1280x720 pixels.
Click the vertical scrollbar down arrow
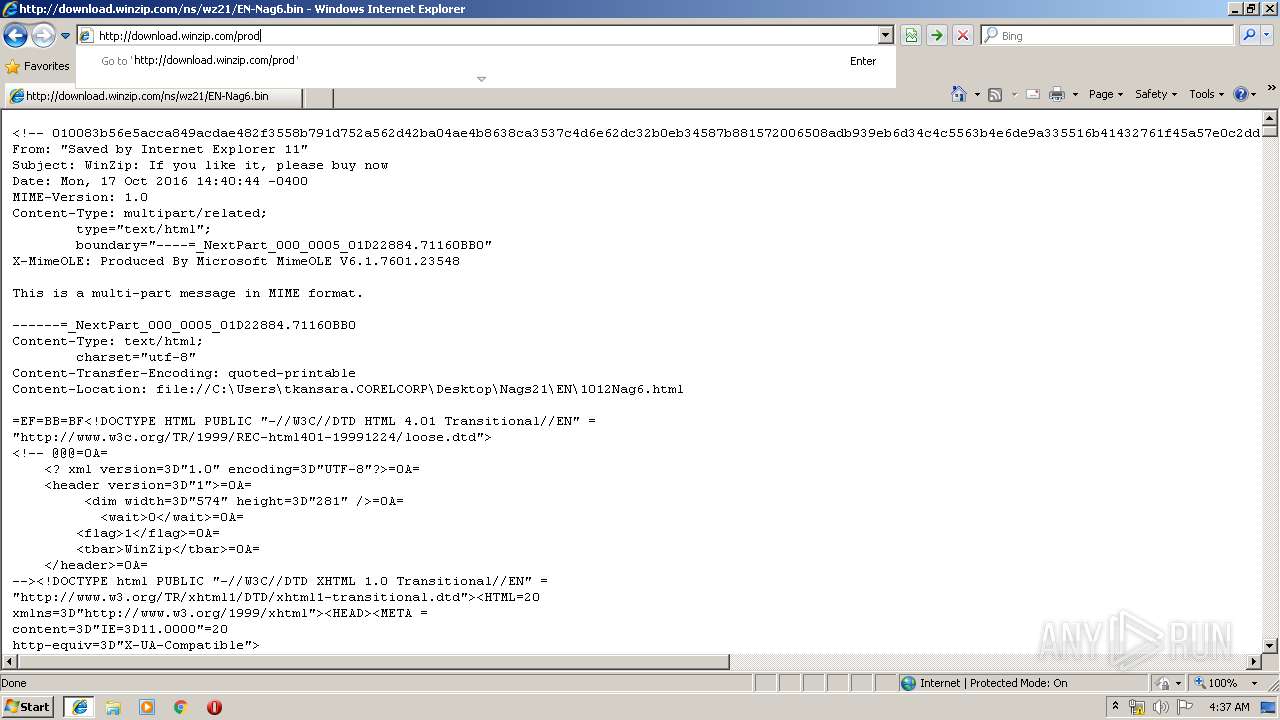(x=1270, y=645)
